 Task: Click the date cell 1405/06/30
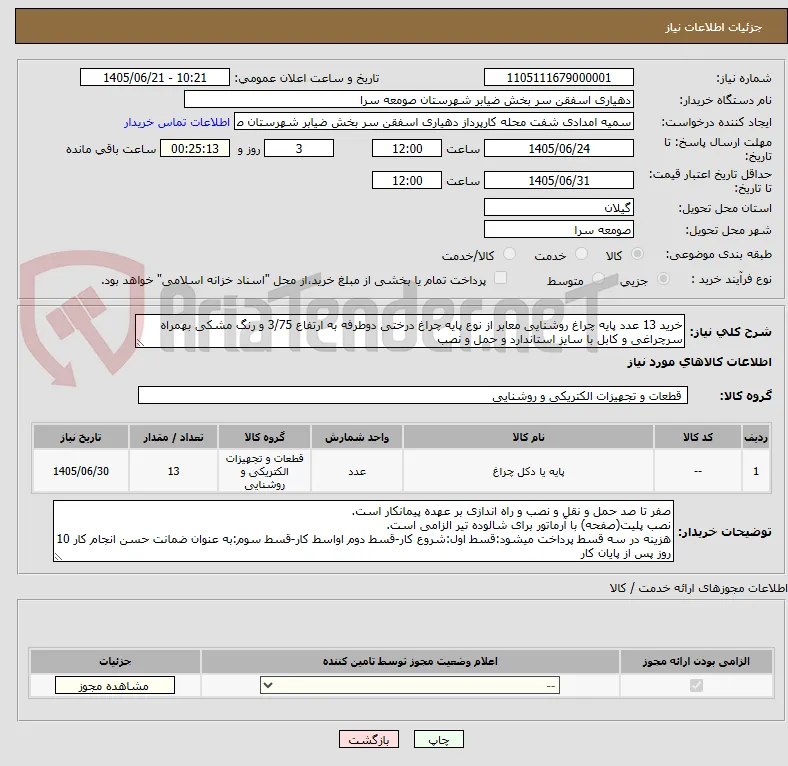[x=81, y=471]
